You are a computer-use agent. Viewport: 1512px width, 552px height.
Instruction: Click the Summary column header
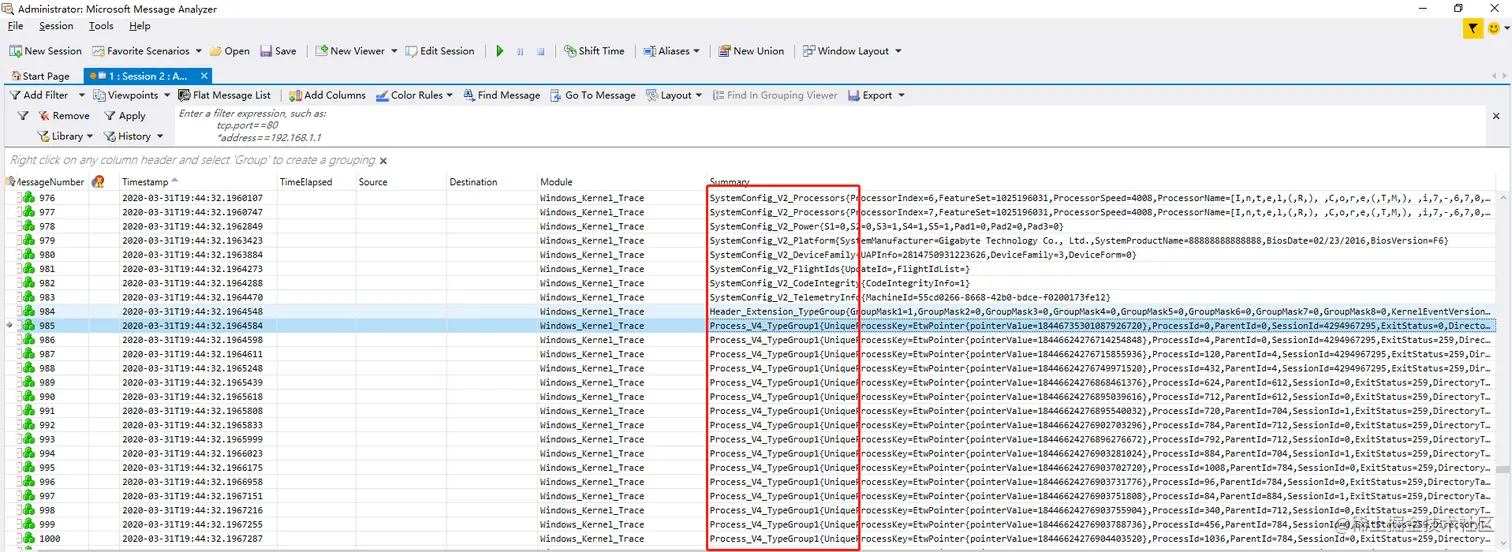(x=1100, y=182)
